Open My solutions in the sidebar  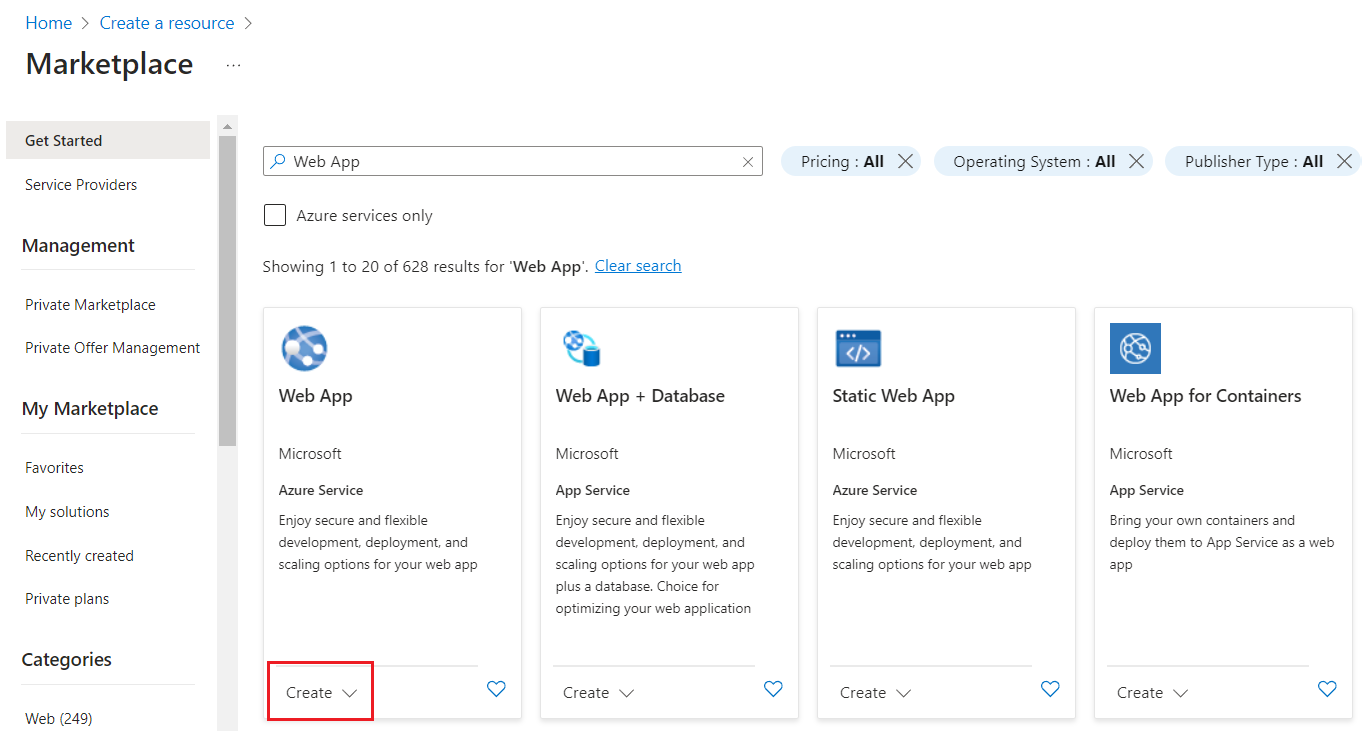(67, 512)
